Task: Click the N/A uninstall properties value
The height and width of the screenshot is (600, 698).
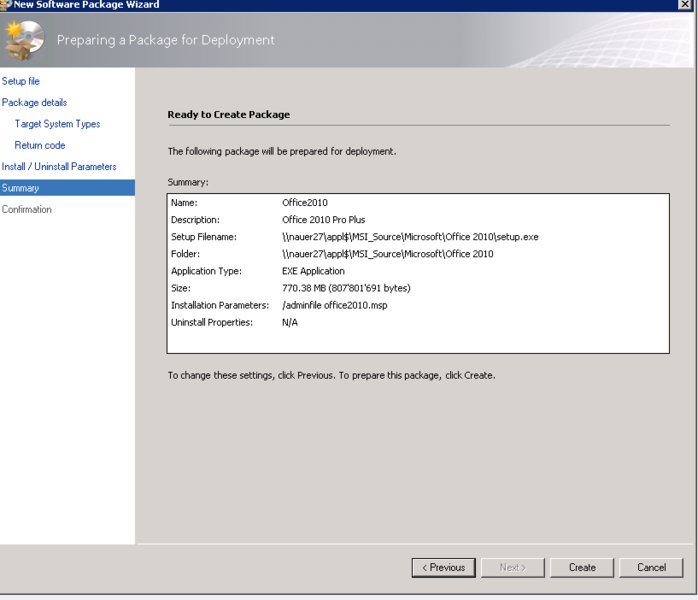Action: tap(290, 323)
